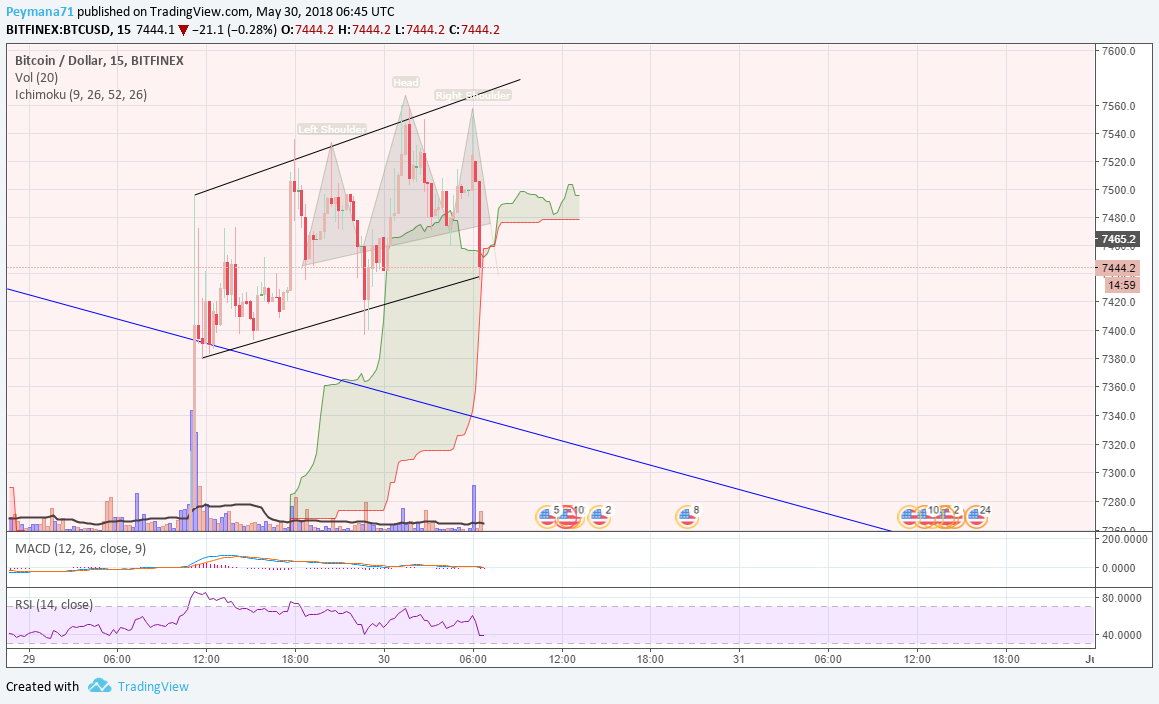Viewport: 1159px width, 704px height.
Task: Click the US flag event labeled 8
Action: pos(687,517)
